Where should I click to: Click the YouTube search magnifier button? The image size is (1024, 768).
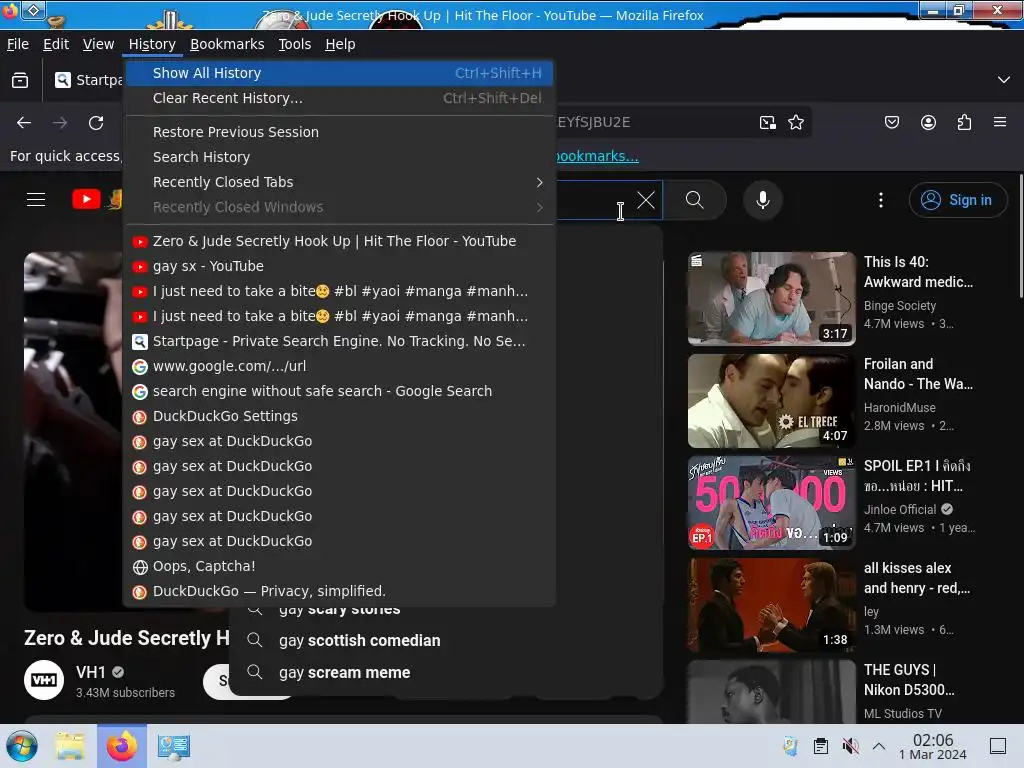(695, 200)
